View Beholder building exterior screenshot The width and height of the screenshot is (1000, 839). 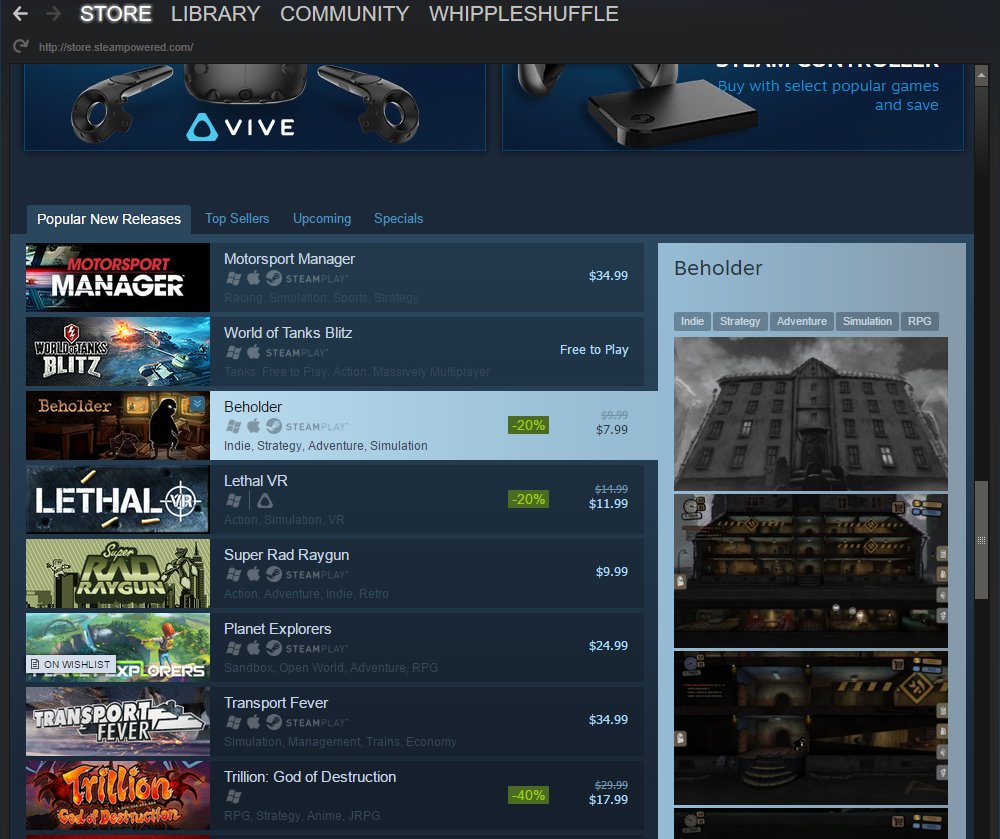[x=811, y=414]
